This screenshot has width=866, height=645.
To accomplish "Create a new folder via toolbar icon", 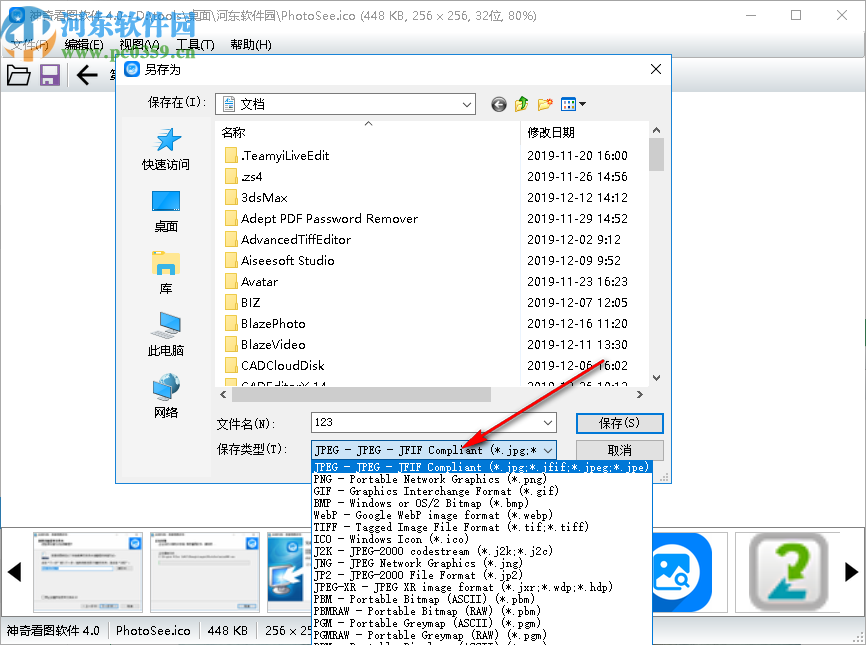I will click(545, 104).
